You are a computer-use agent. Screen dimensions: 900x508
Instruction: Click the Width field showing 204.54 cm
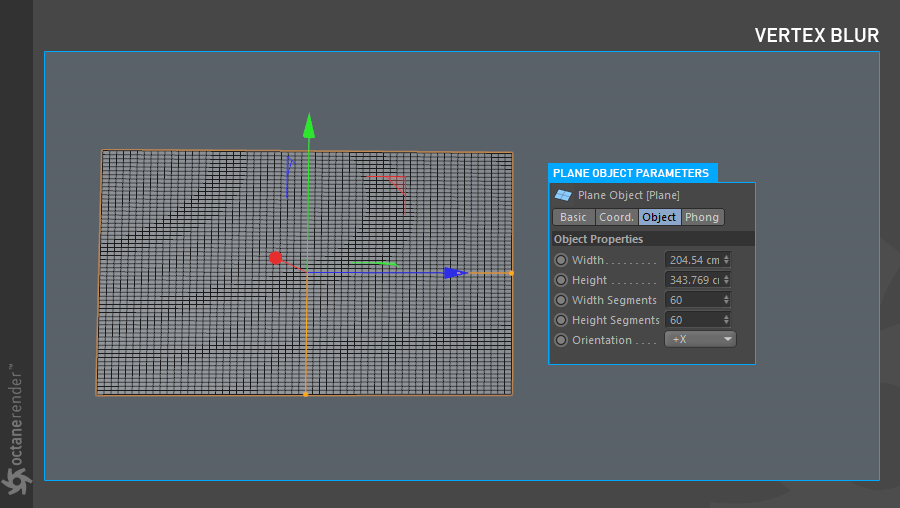click(693, 260)
